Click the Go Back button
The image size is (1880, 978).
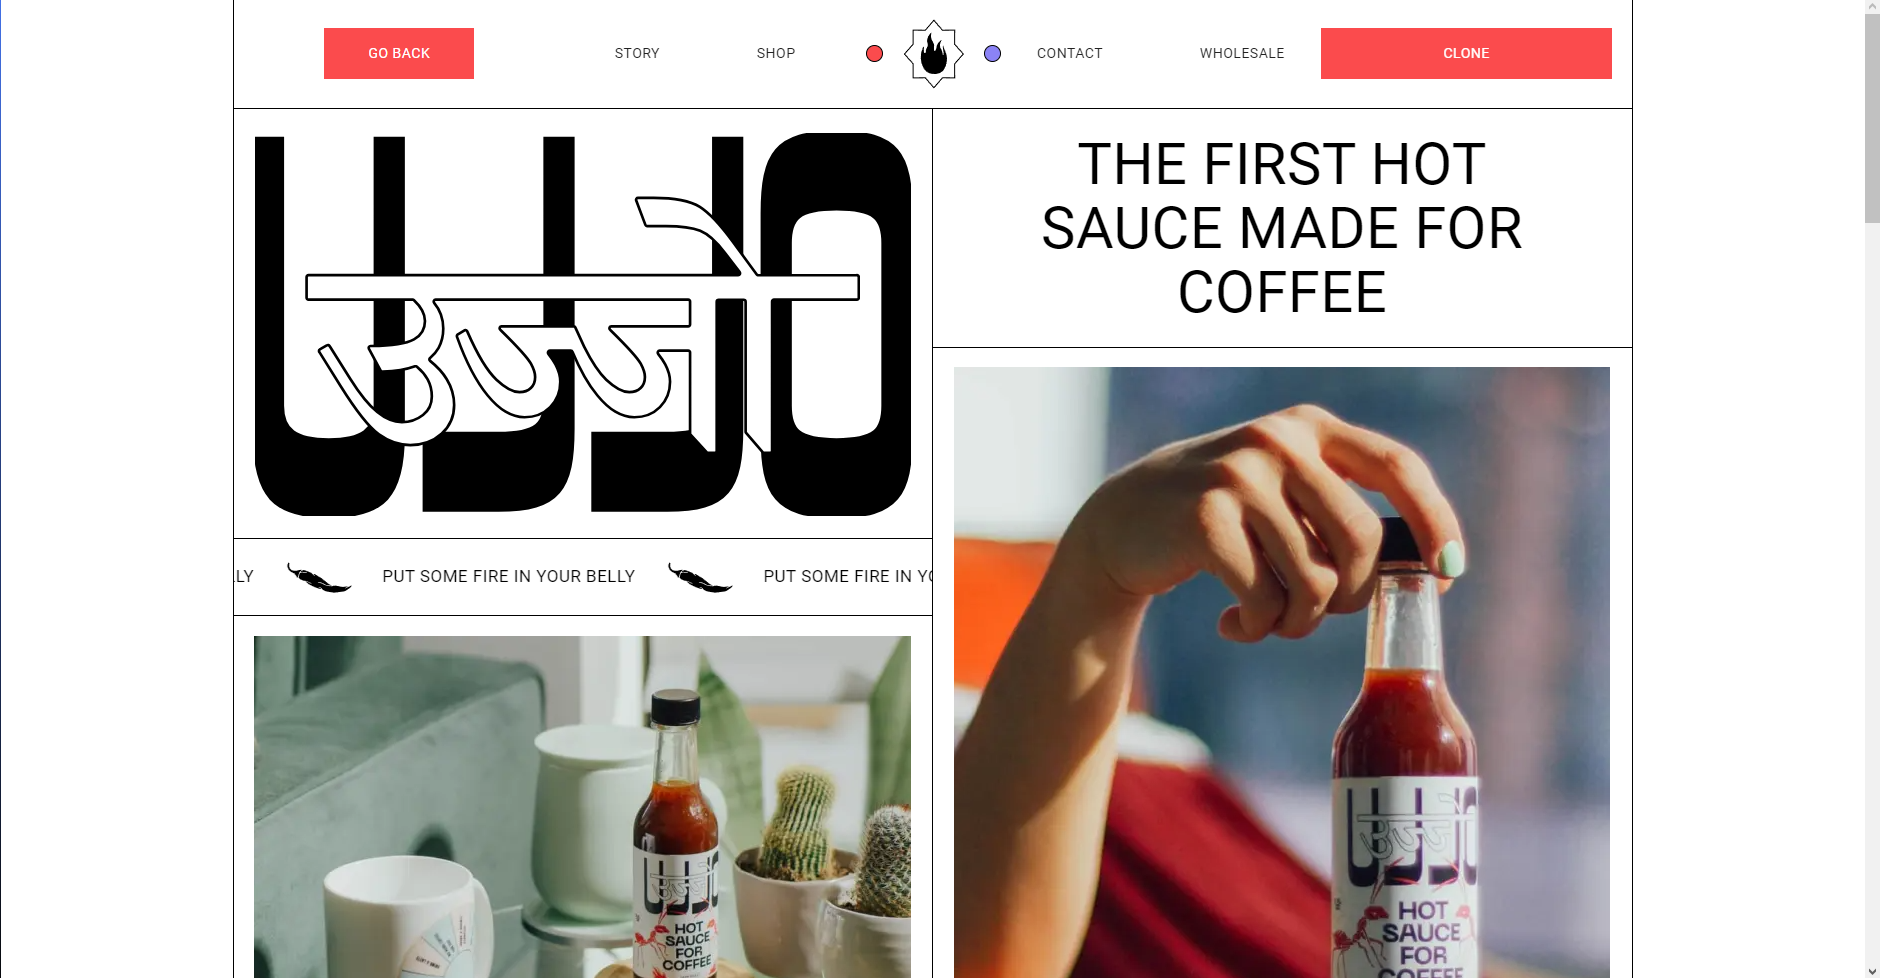(399, 54)
